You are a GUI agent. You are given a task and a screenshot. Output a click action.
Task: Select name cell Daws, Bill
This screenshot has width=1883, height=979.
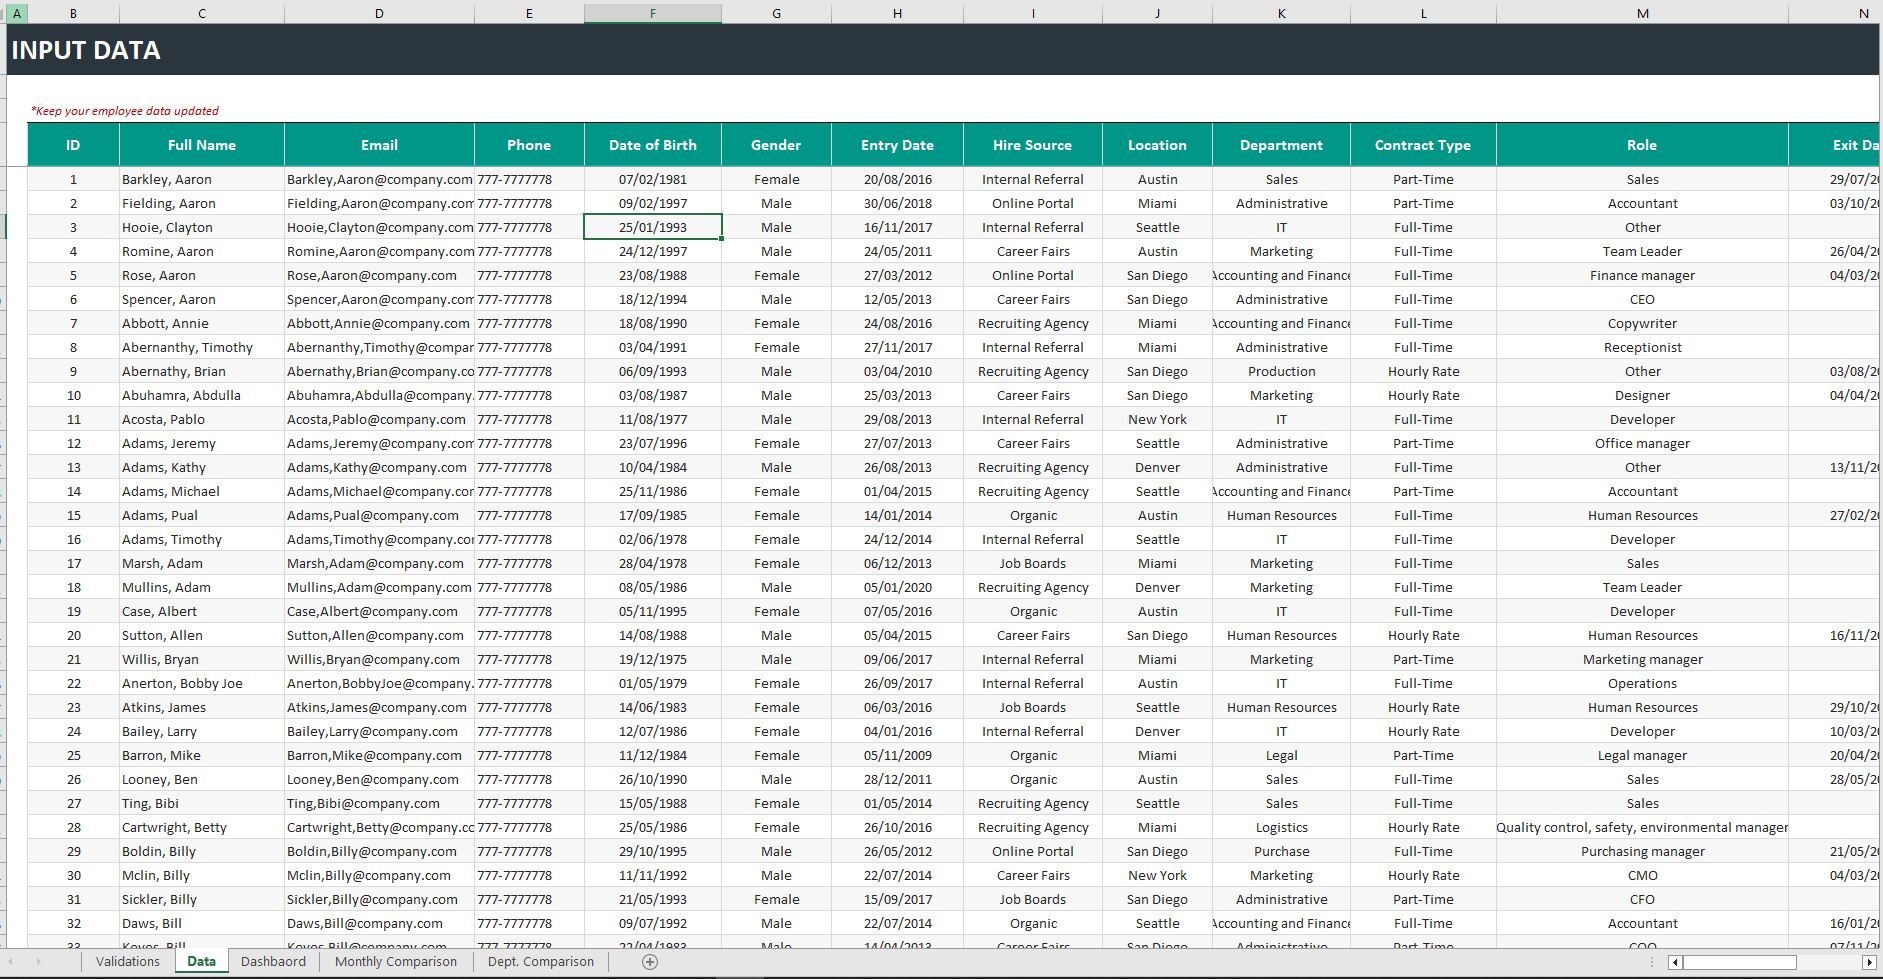(202, 923)
